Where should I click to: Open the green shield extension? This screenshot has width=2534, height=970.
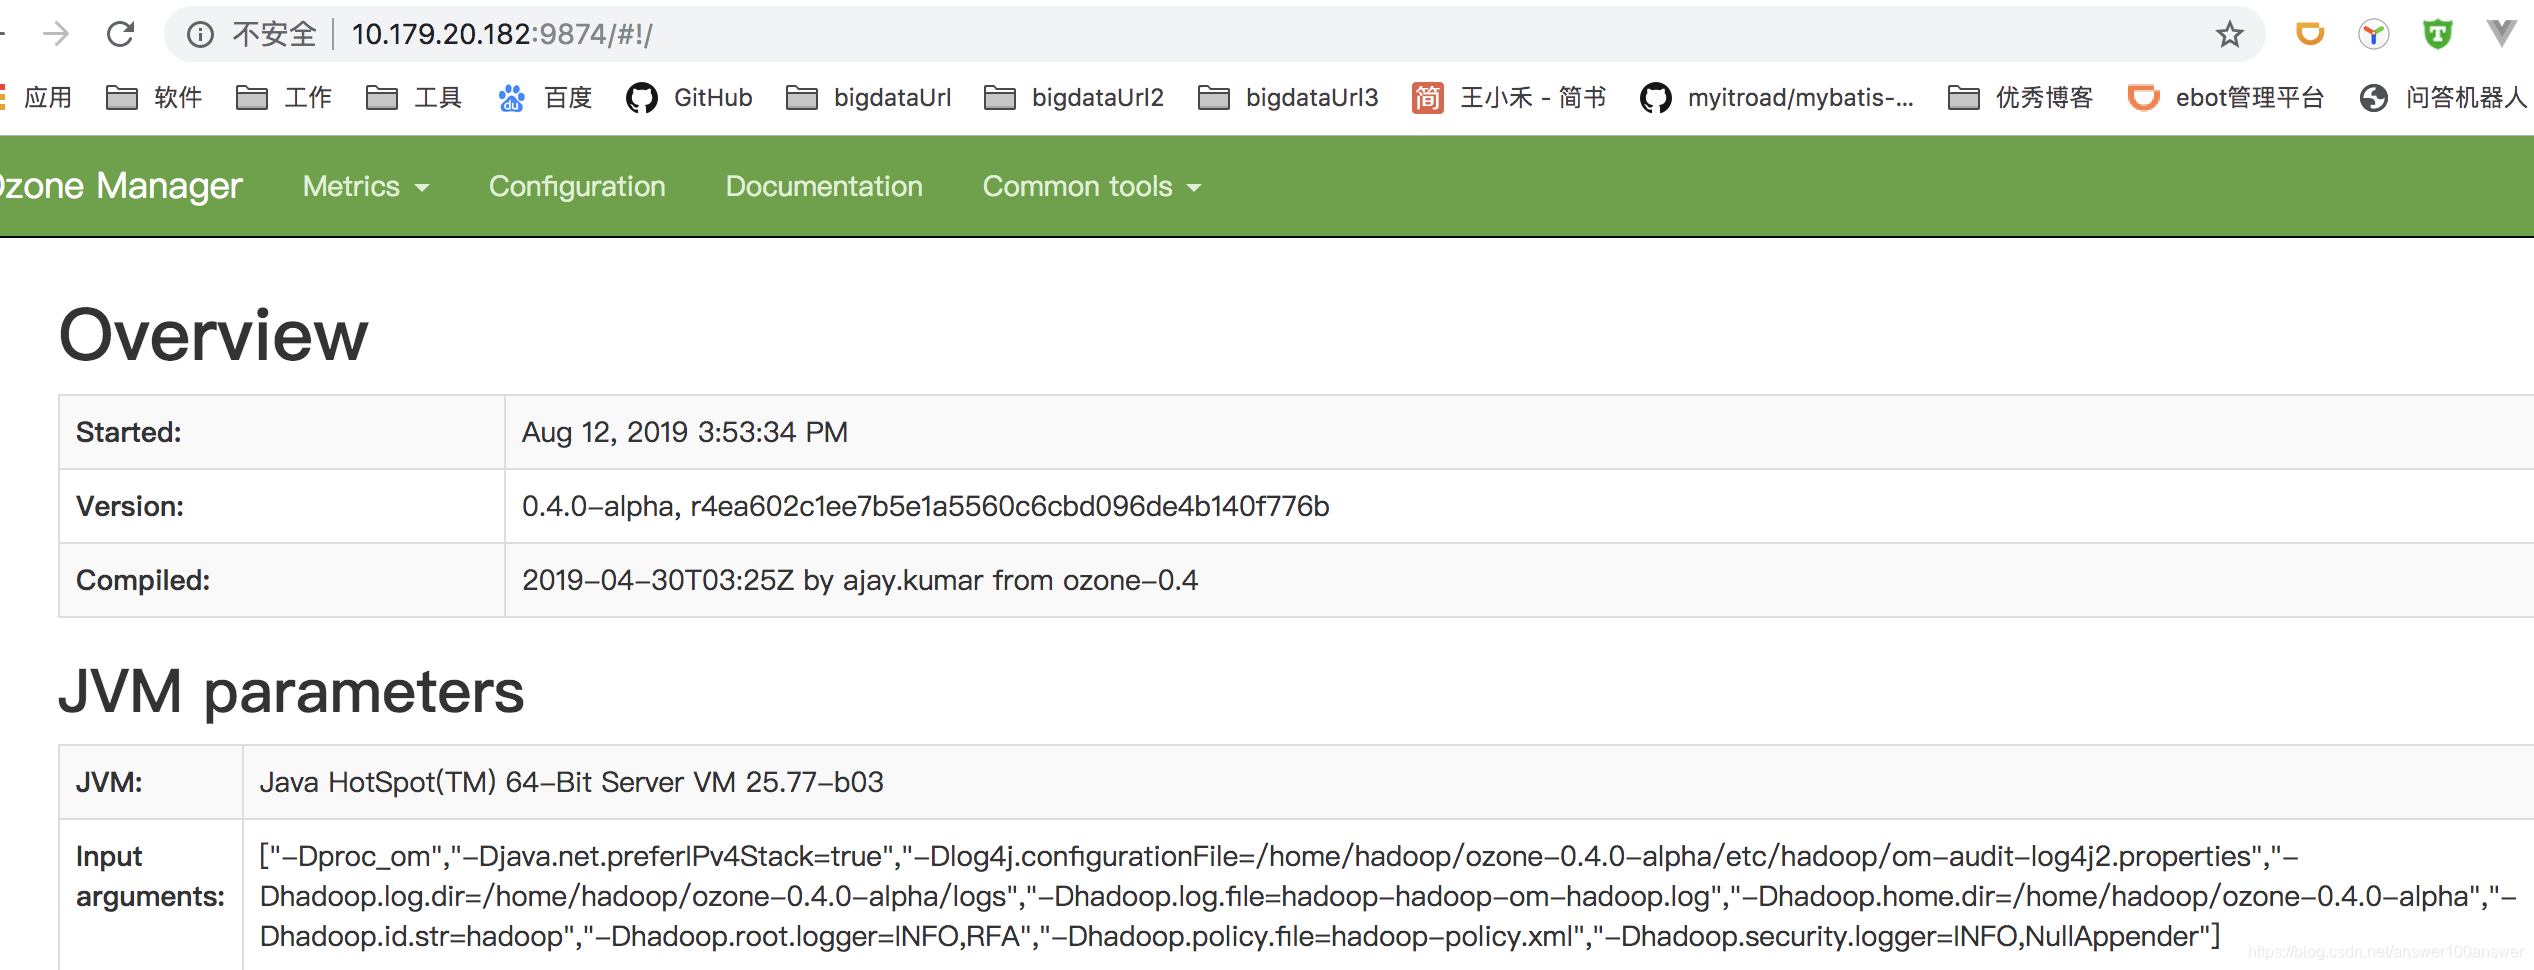2437,34
